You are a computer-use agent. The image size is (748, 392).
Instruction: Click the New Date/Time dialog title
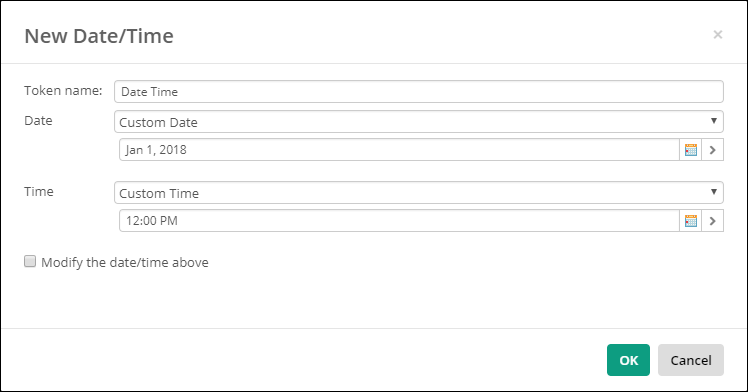tap(99, 36)
